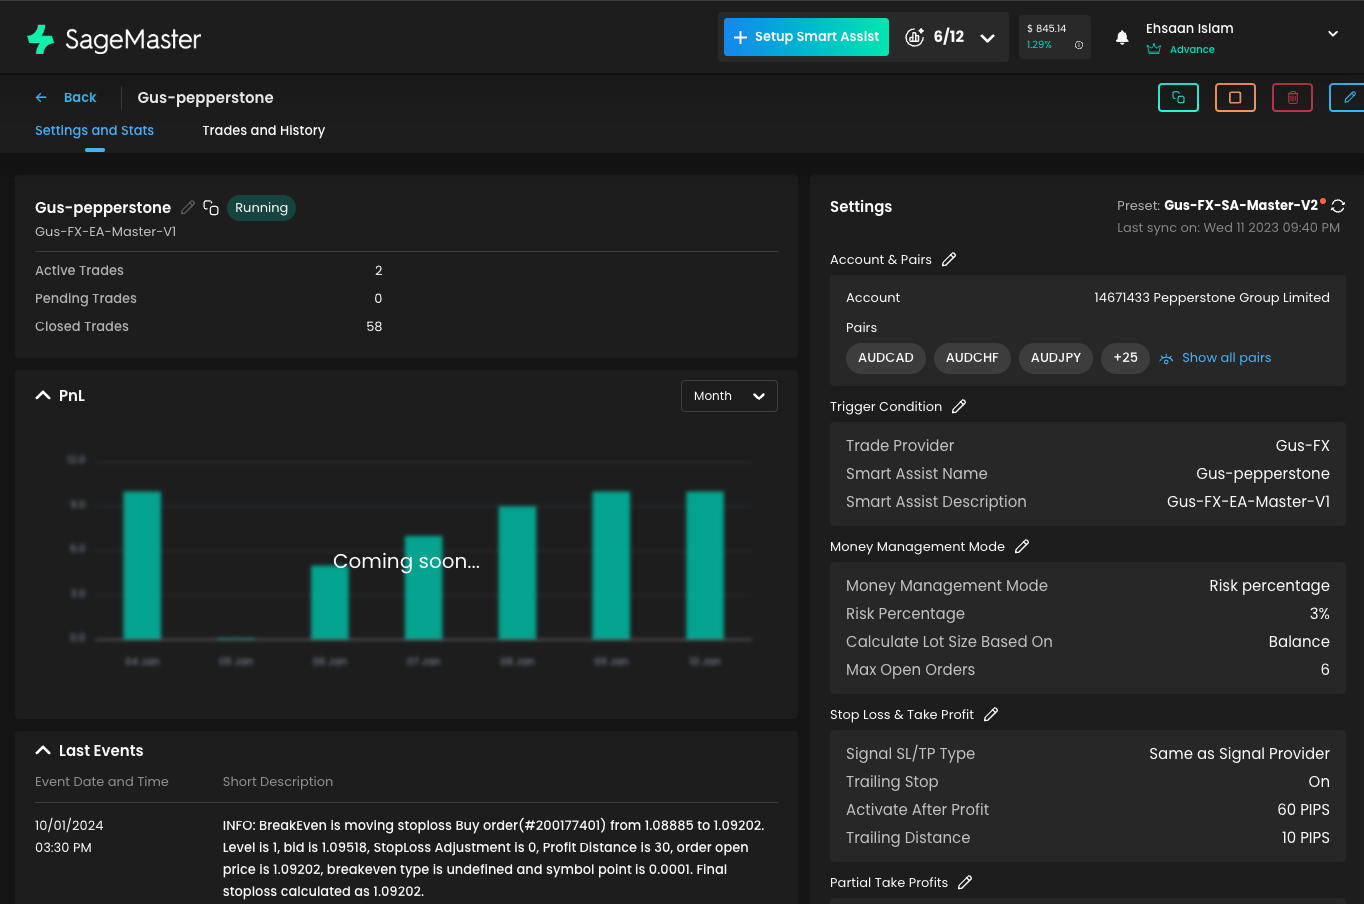1364x904 pixels.
Task: Click the preset sync refresh icon
Action: click(1338, 206)
